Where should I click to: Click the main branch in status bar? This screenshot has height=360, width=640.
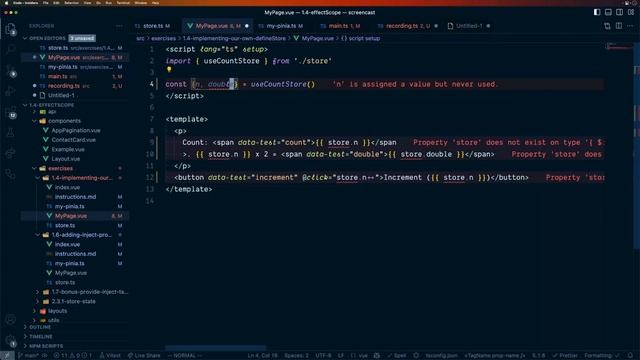tap(28, 356)
